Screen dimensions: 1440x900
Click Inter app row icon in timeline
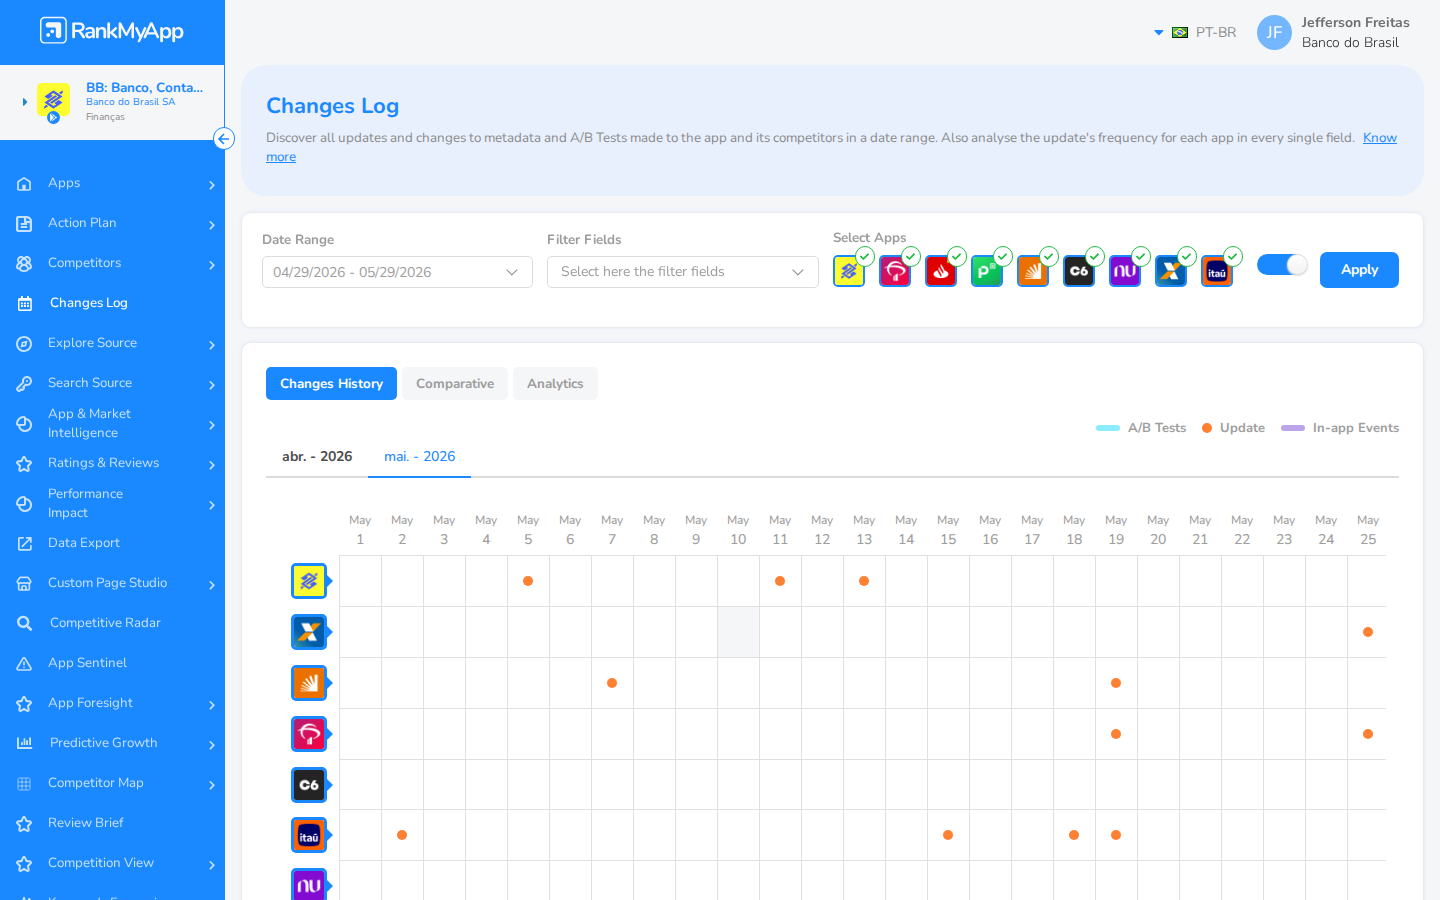(309, 683)
